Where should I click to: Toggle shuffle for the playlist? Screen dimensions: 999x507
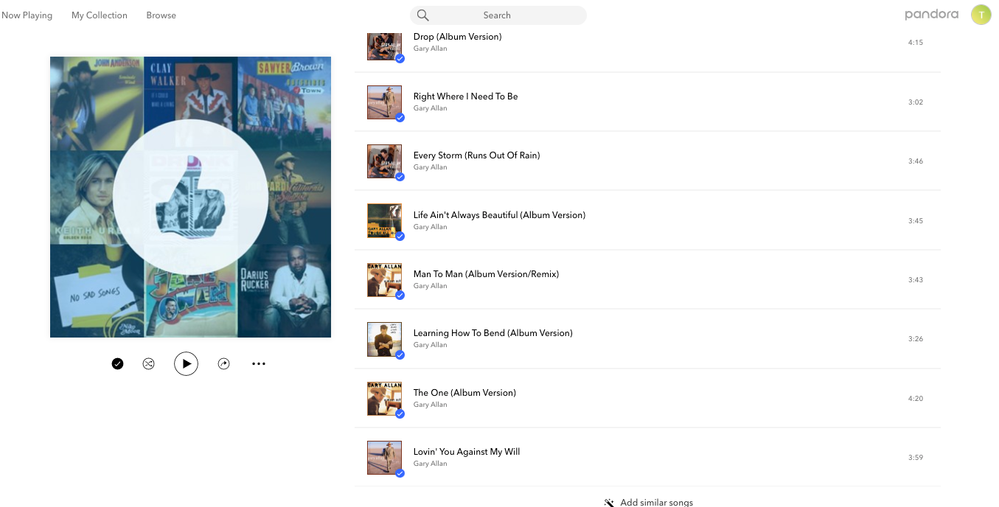pyautogui.click(x=149, y=364)
